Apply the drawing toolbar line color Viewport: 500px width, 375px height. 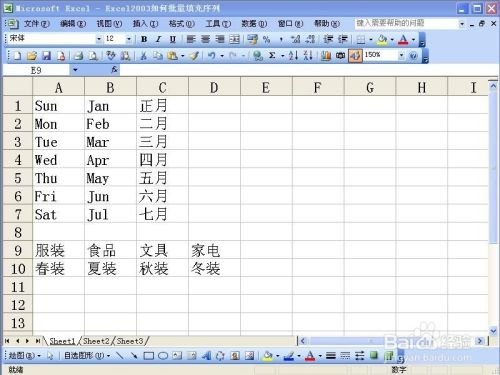click(x=289, y=356)
